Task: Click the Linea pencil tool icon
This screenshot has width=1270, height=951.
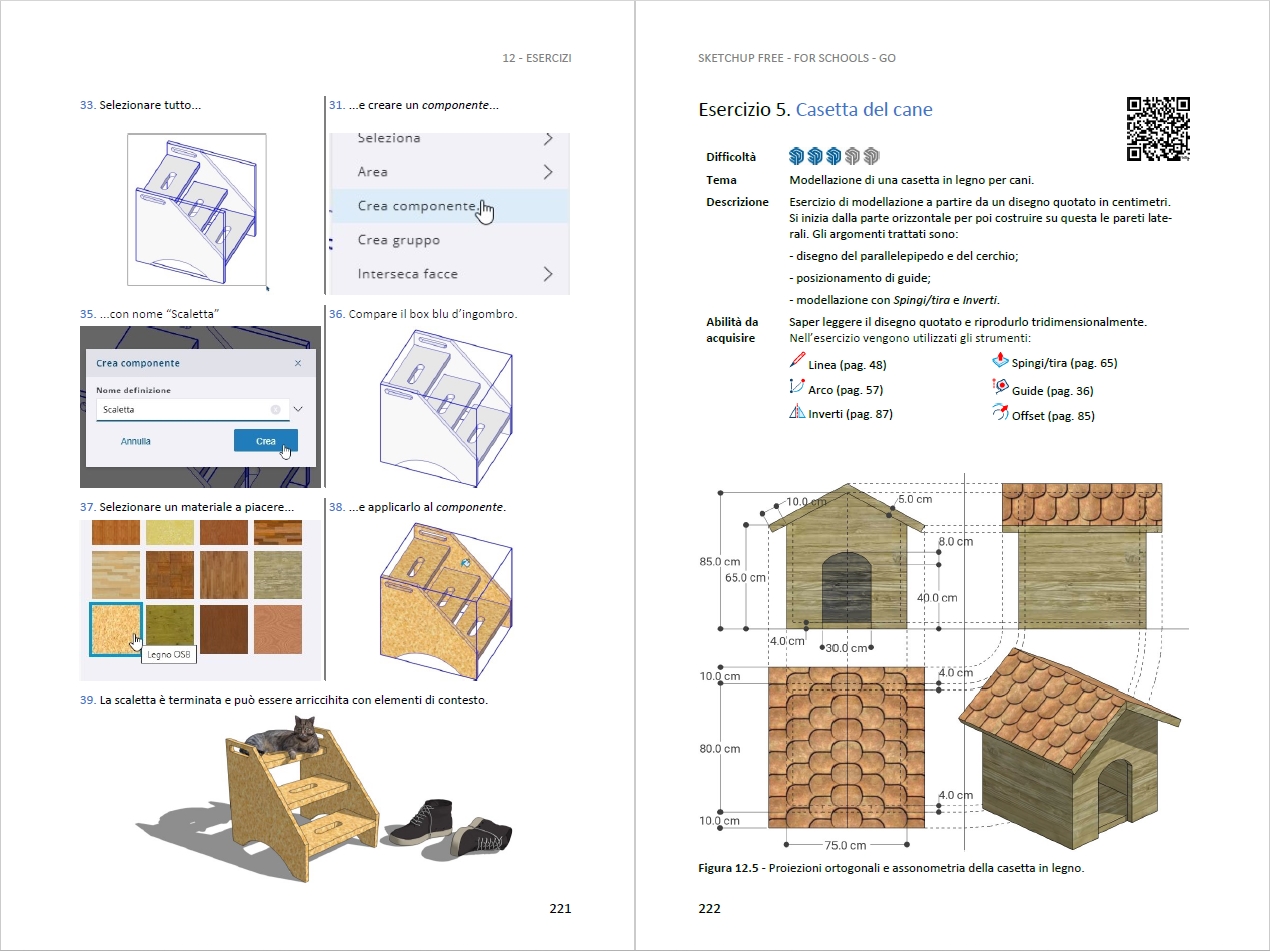Action: pos(797,363)
